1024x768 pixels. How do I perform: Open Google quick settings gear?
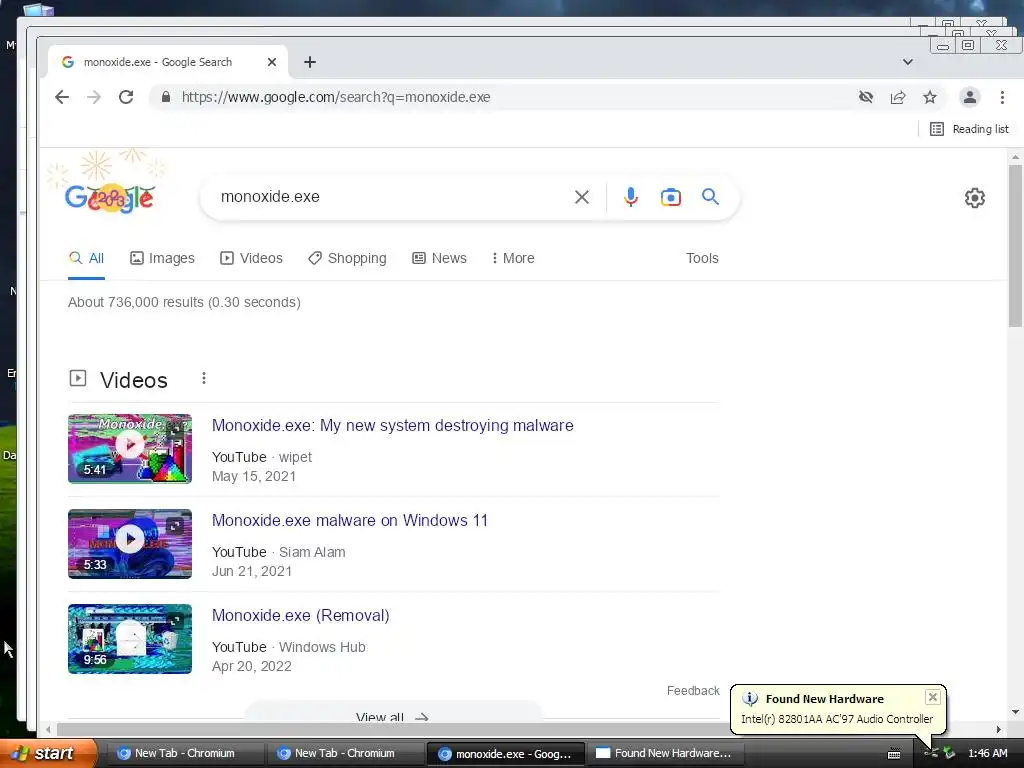[x=974, y=198]
